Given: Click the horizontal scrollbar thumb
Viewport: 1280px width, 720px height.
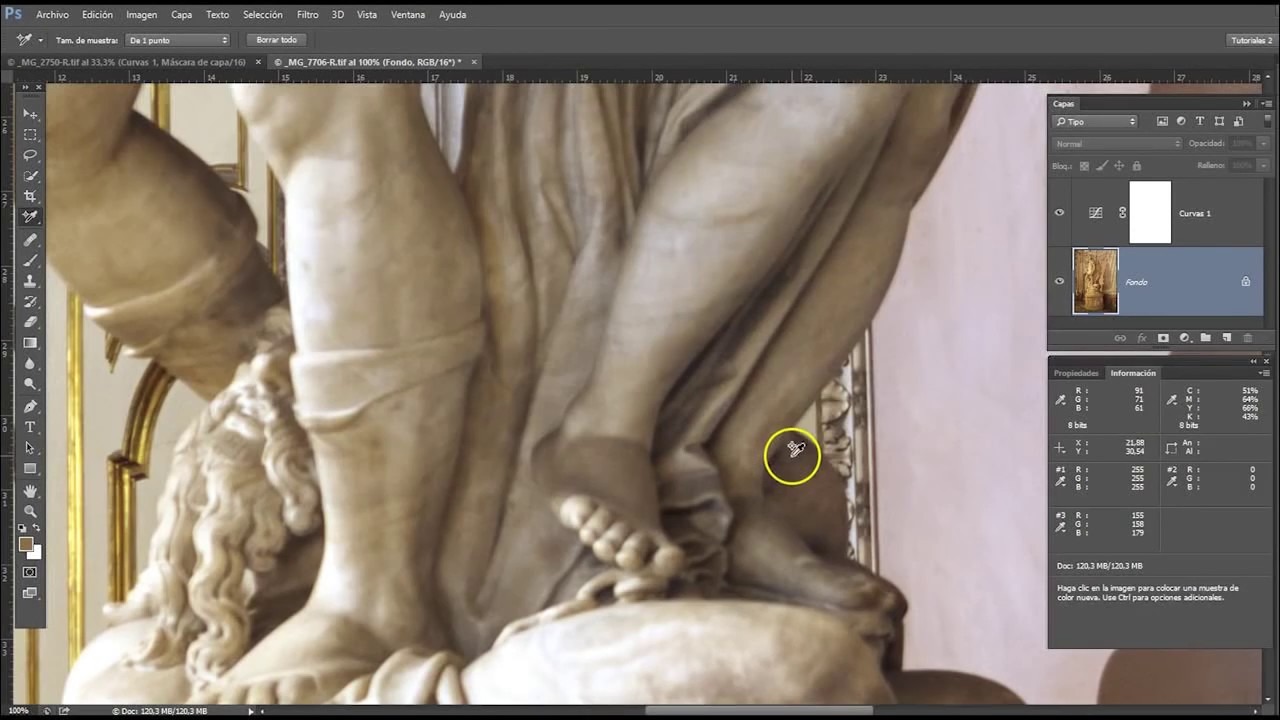Looking at the screenshot, I should point(759,711).
